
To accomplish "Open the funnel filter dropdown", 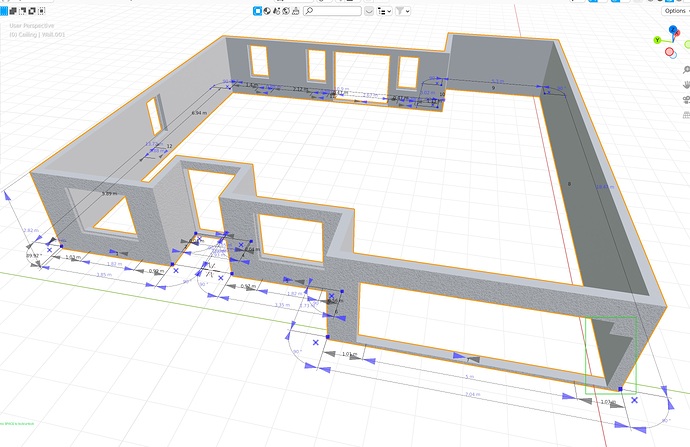I will tap(403, 11).
